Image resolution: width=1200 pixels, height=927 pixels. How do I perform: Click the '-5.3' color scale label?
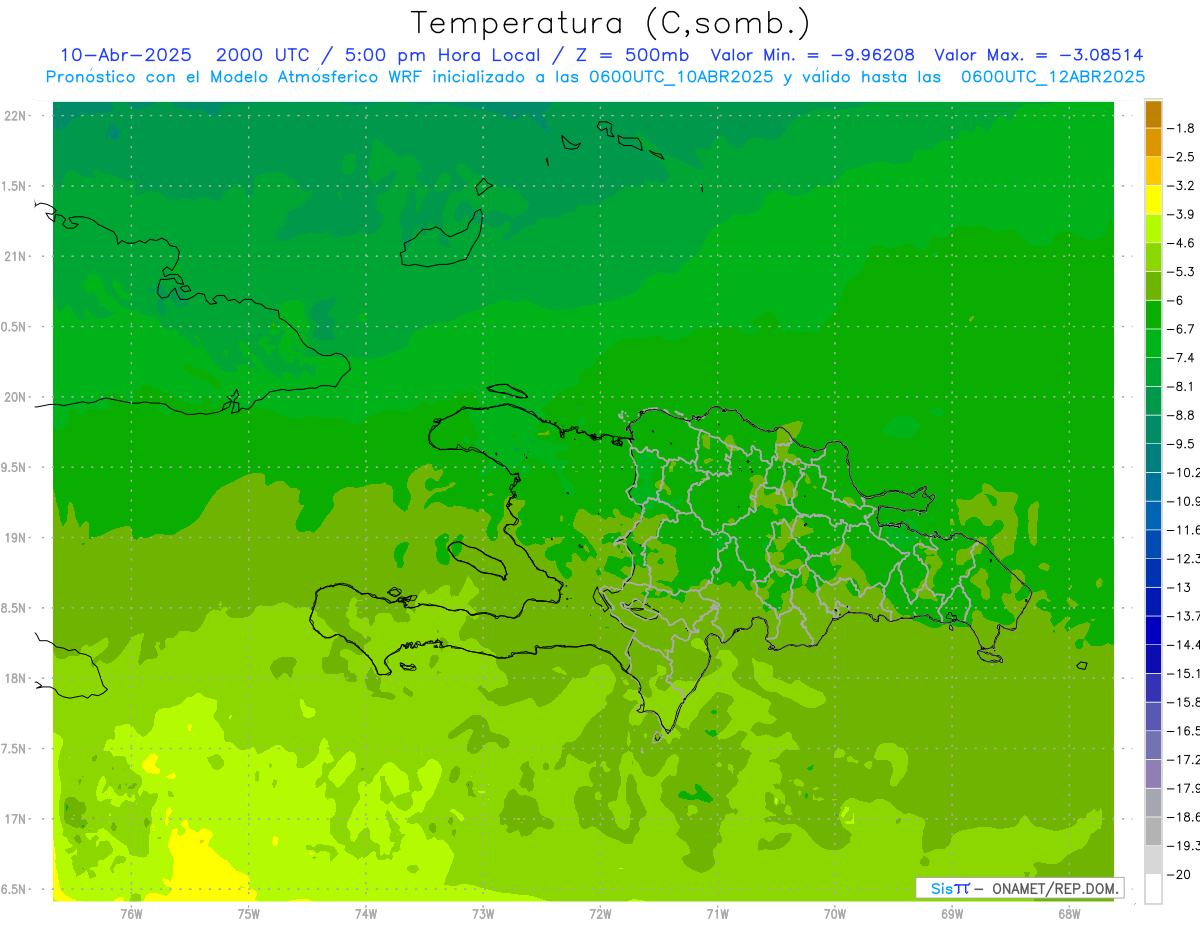[1181, 271]
